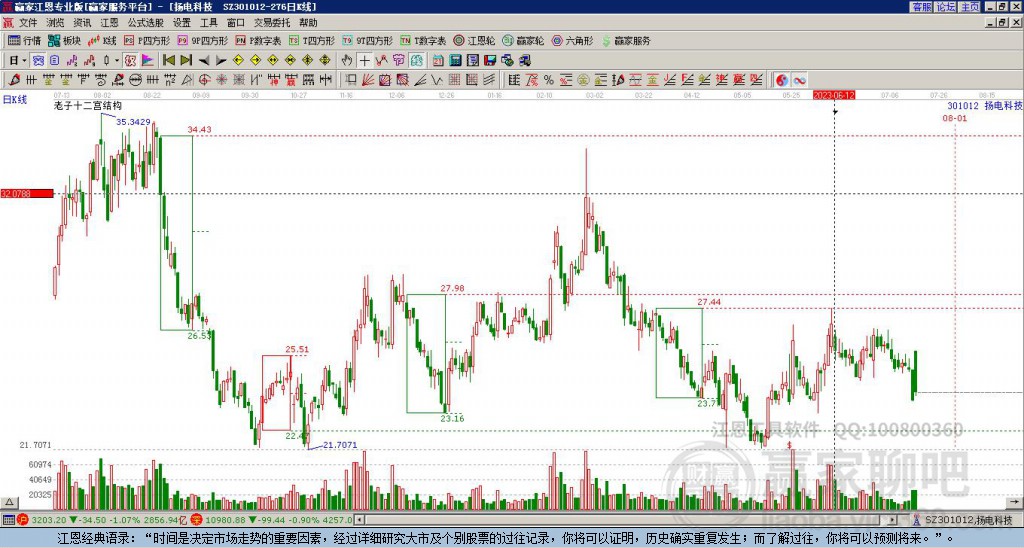Open the 资讯 menu
This screenshot has width=1024, height=548.
[x=82, y=23]
